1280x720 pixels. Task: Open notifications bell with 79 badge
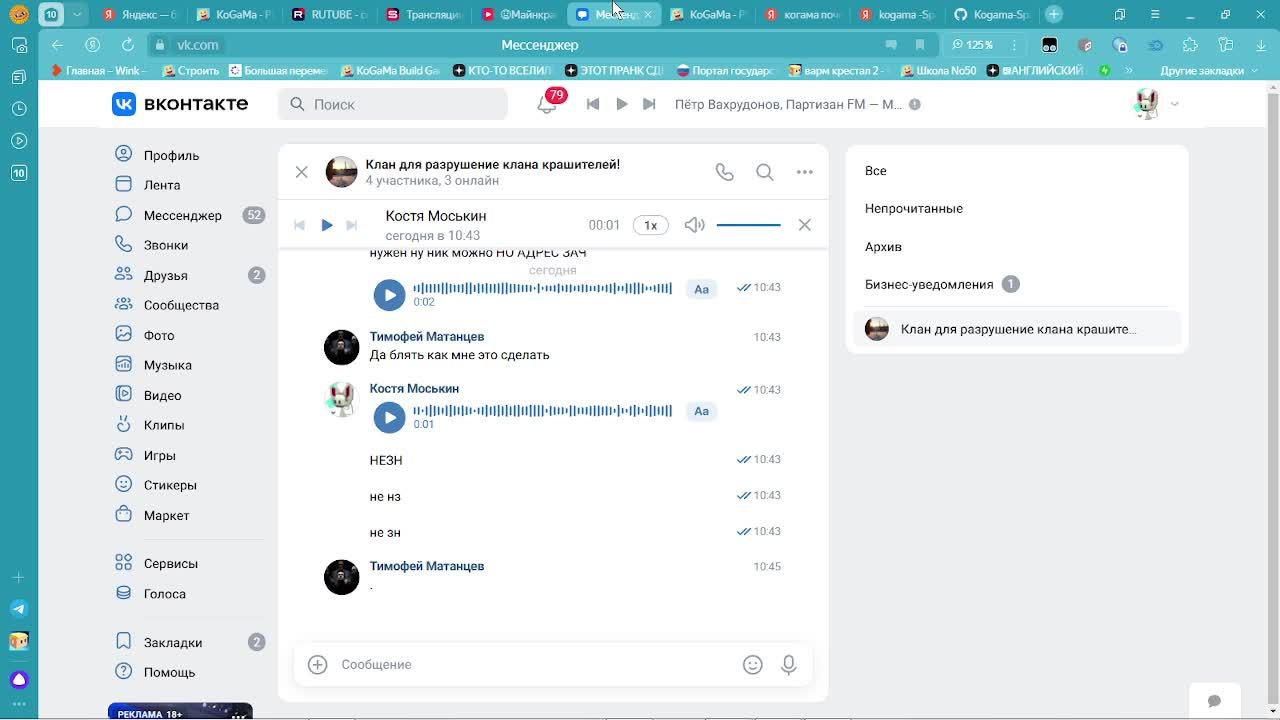point(547,104)
